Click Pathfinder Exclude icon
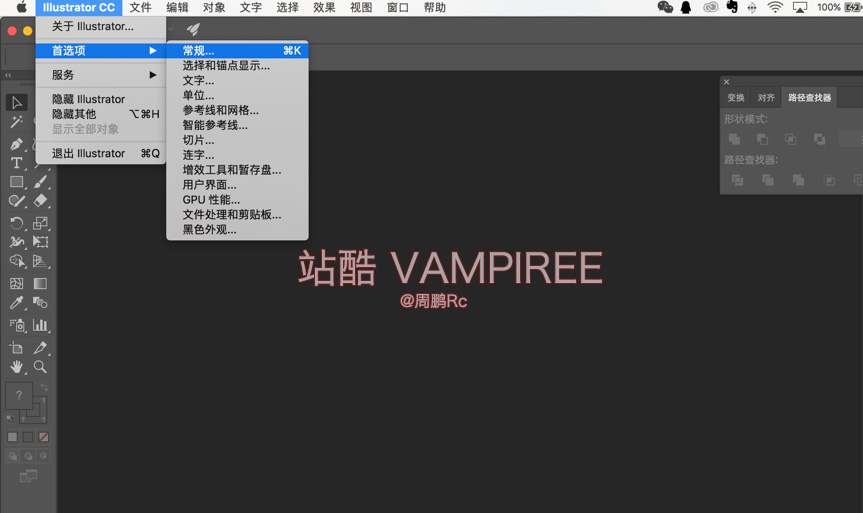The height and width of the screenshot is (513, 863). pyautogui.click(x=820, y=139)
